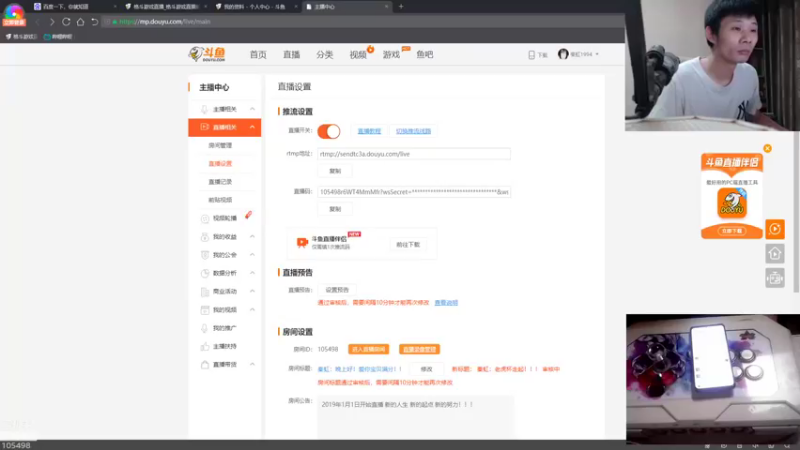The width and height of the screenshot is (800, 450).
Task: Click the user avatar in site header
Action: pos(563,54)
